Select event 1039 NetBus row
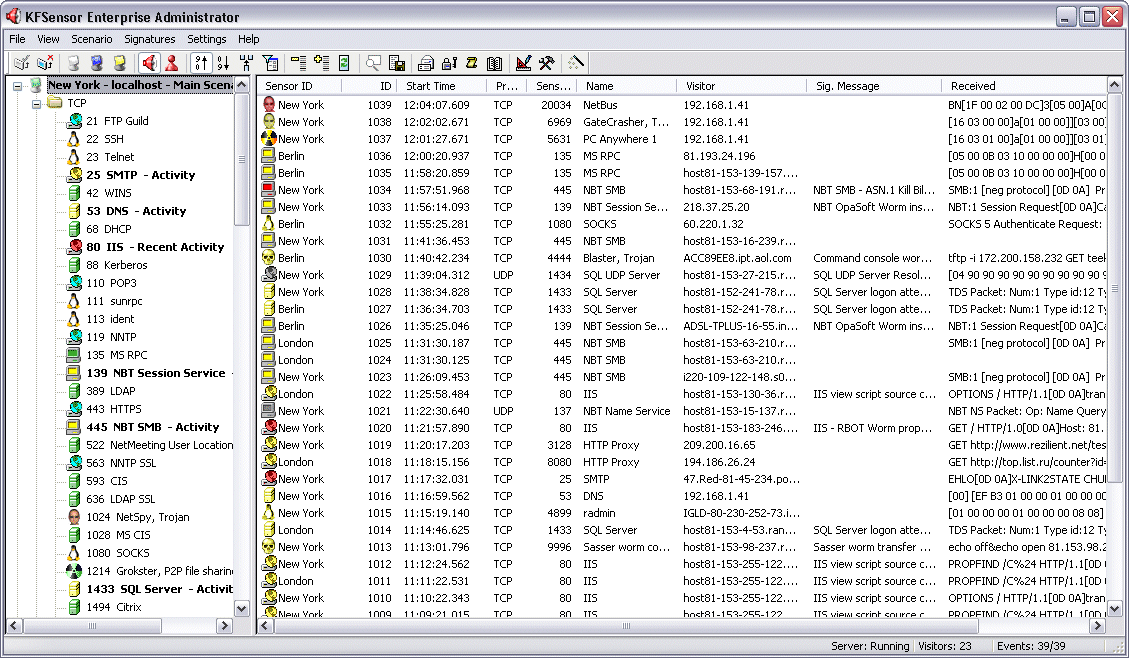The height and width of the screenshot is (658, 1129). coord(683,105)
